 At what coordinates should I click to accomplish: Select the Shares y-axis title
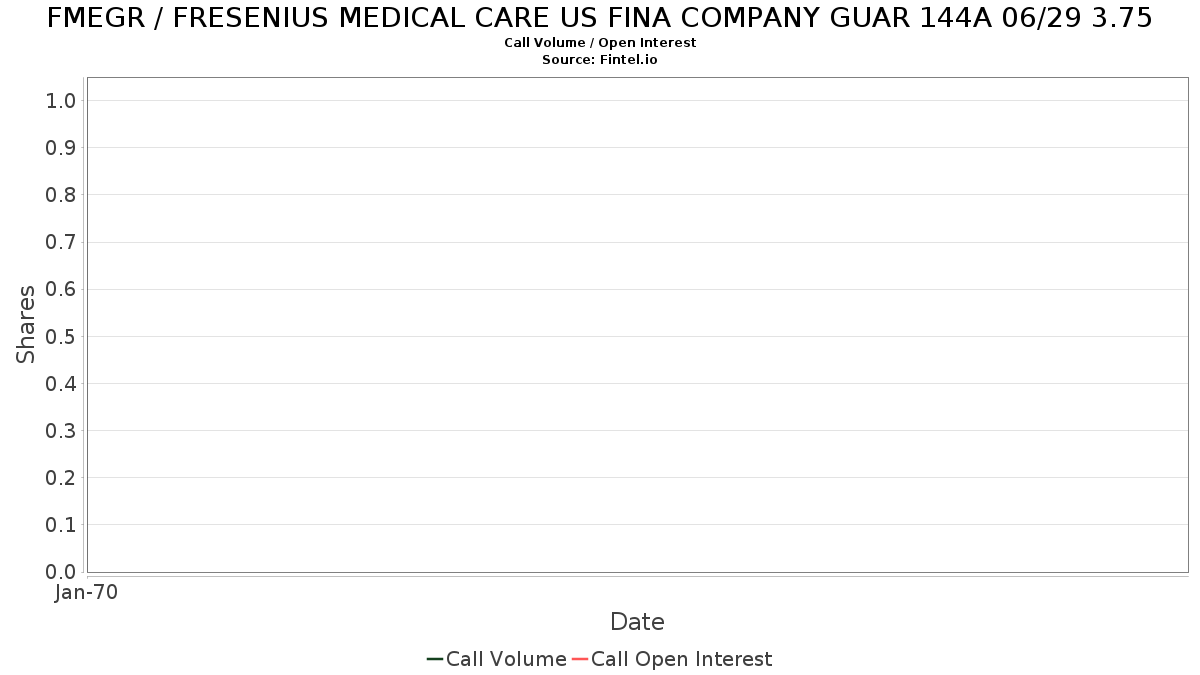point(26,324)
